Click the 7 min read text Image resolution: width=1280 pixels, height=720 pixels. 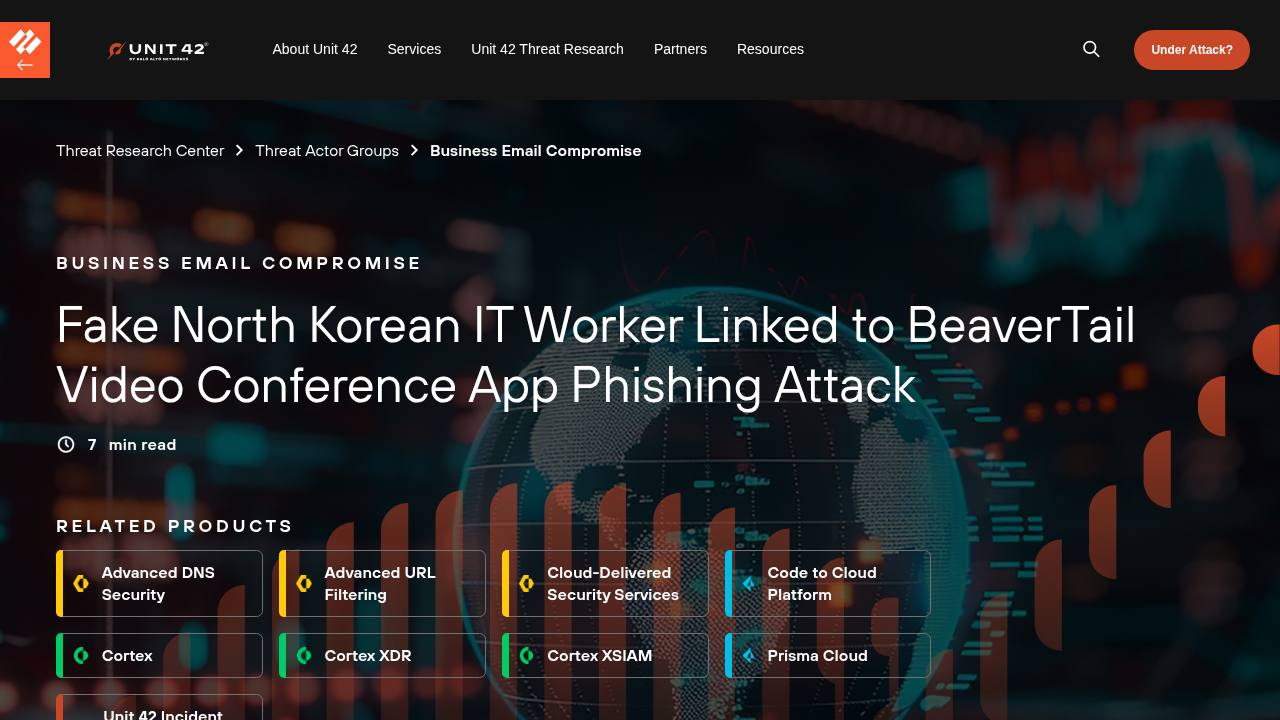pyautogui.click(x=132, y=445)
